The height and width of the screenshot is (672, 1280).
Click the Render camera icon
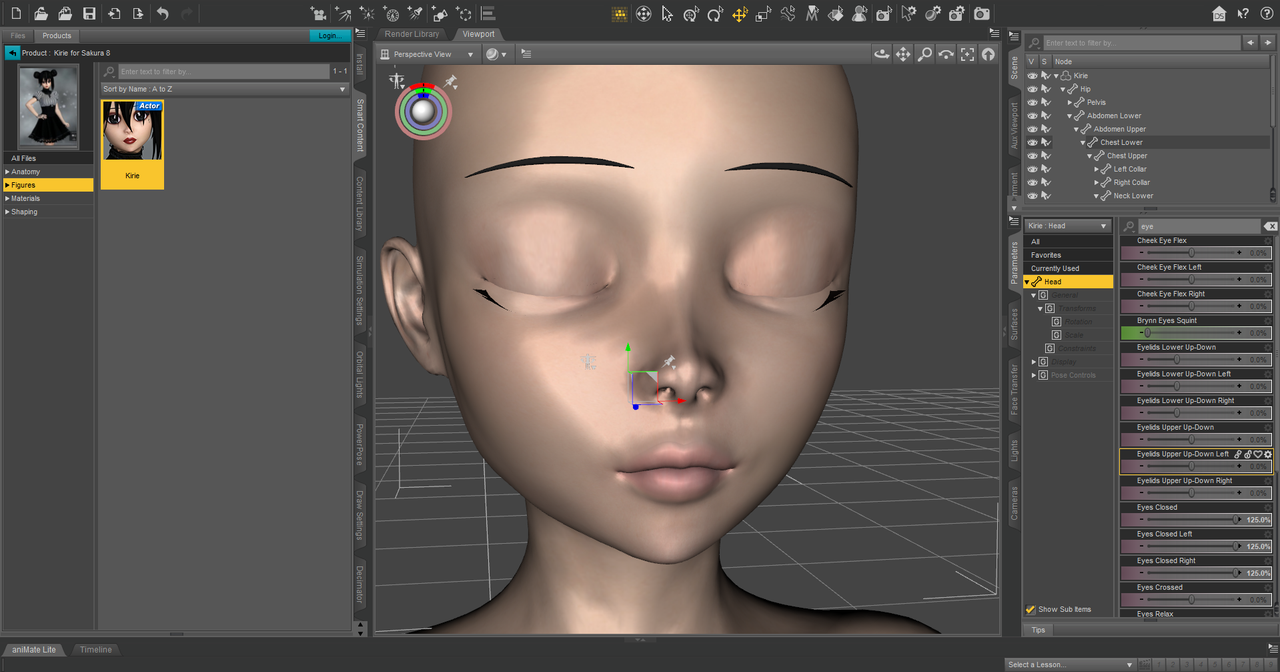pos(982,14)
